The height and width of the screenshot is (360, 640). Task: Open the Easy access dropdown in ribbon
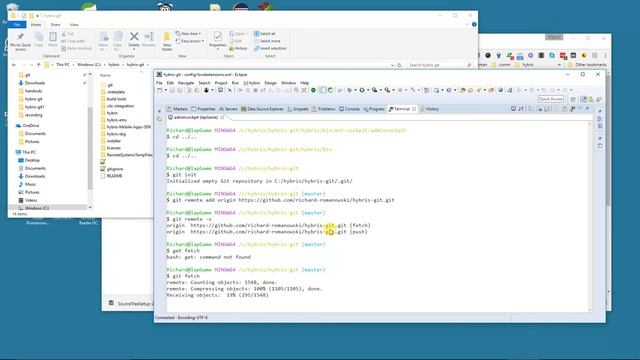pyautogui.click(x=190, y=41)
